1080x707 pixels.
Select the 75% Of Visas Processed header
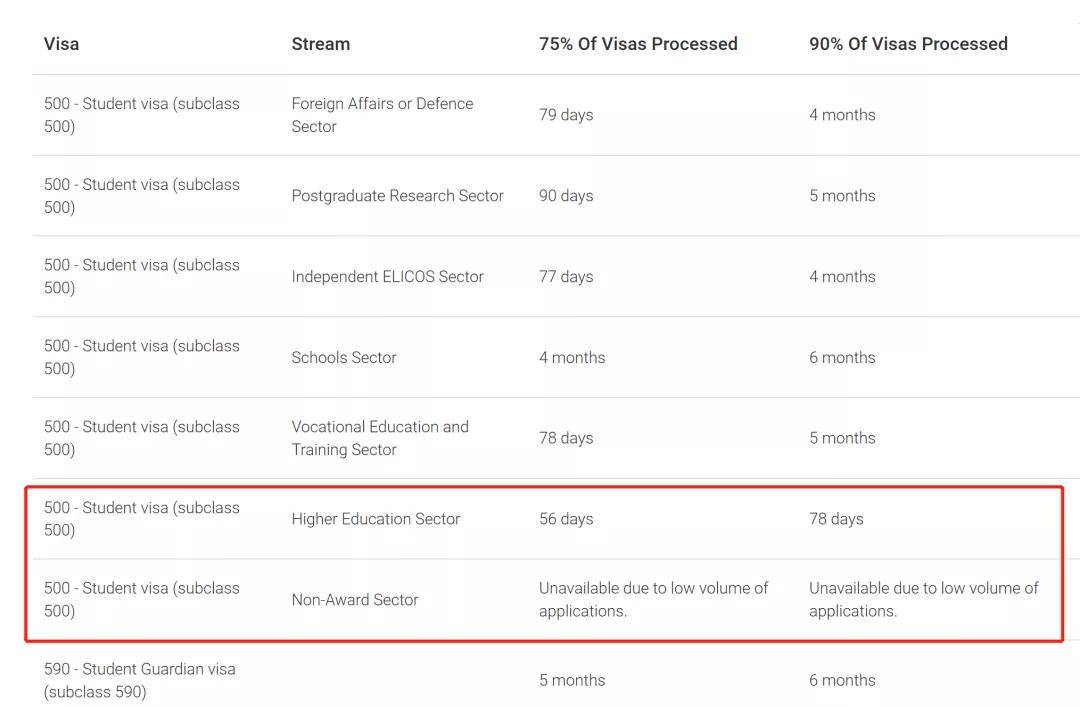tap(638, 44)
